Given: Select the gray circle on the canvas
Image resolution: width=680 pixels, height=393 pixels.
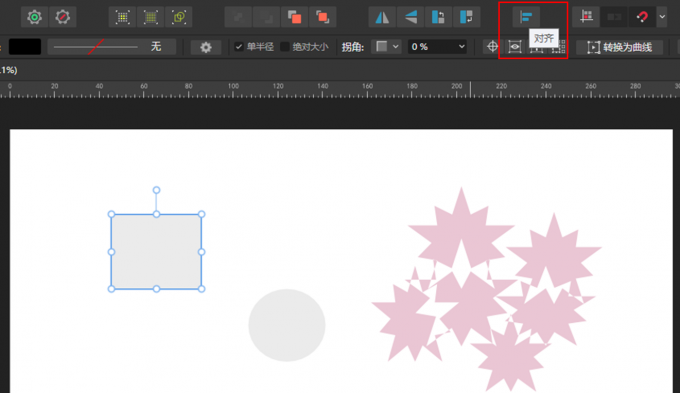Looking at the screenshot, I should [x=287, y=325].
